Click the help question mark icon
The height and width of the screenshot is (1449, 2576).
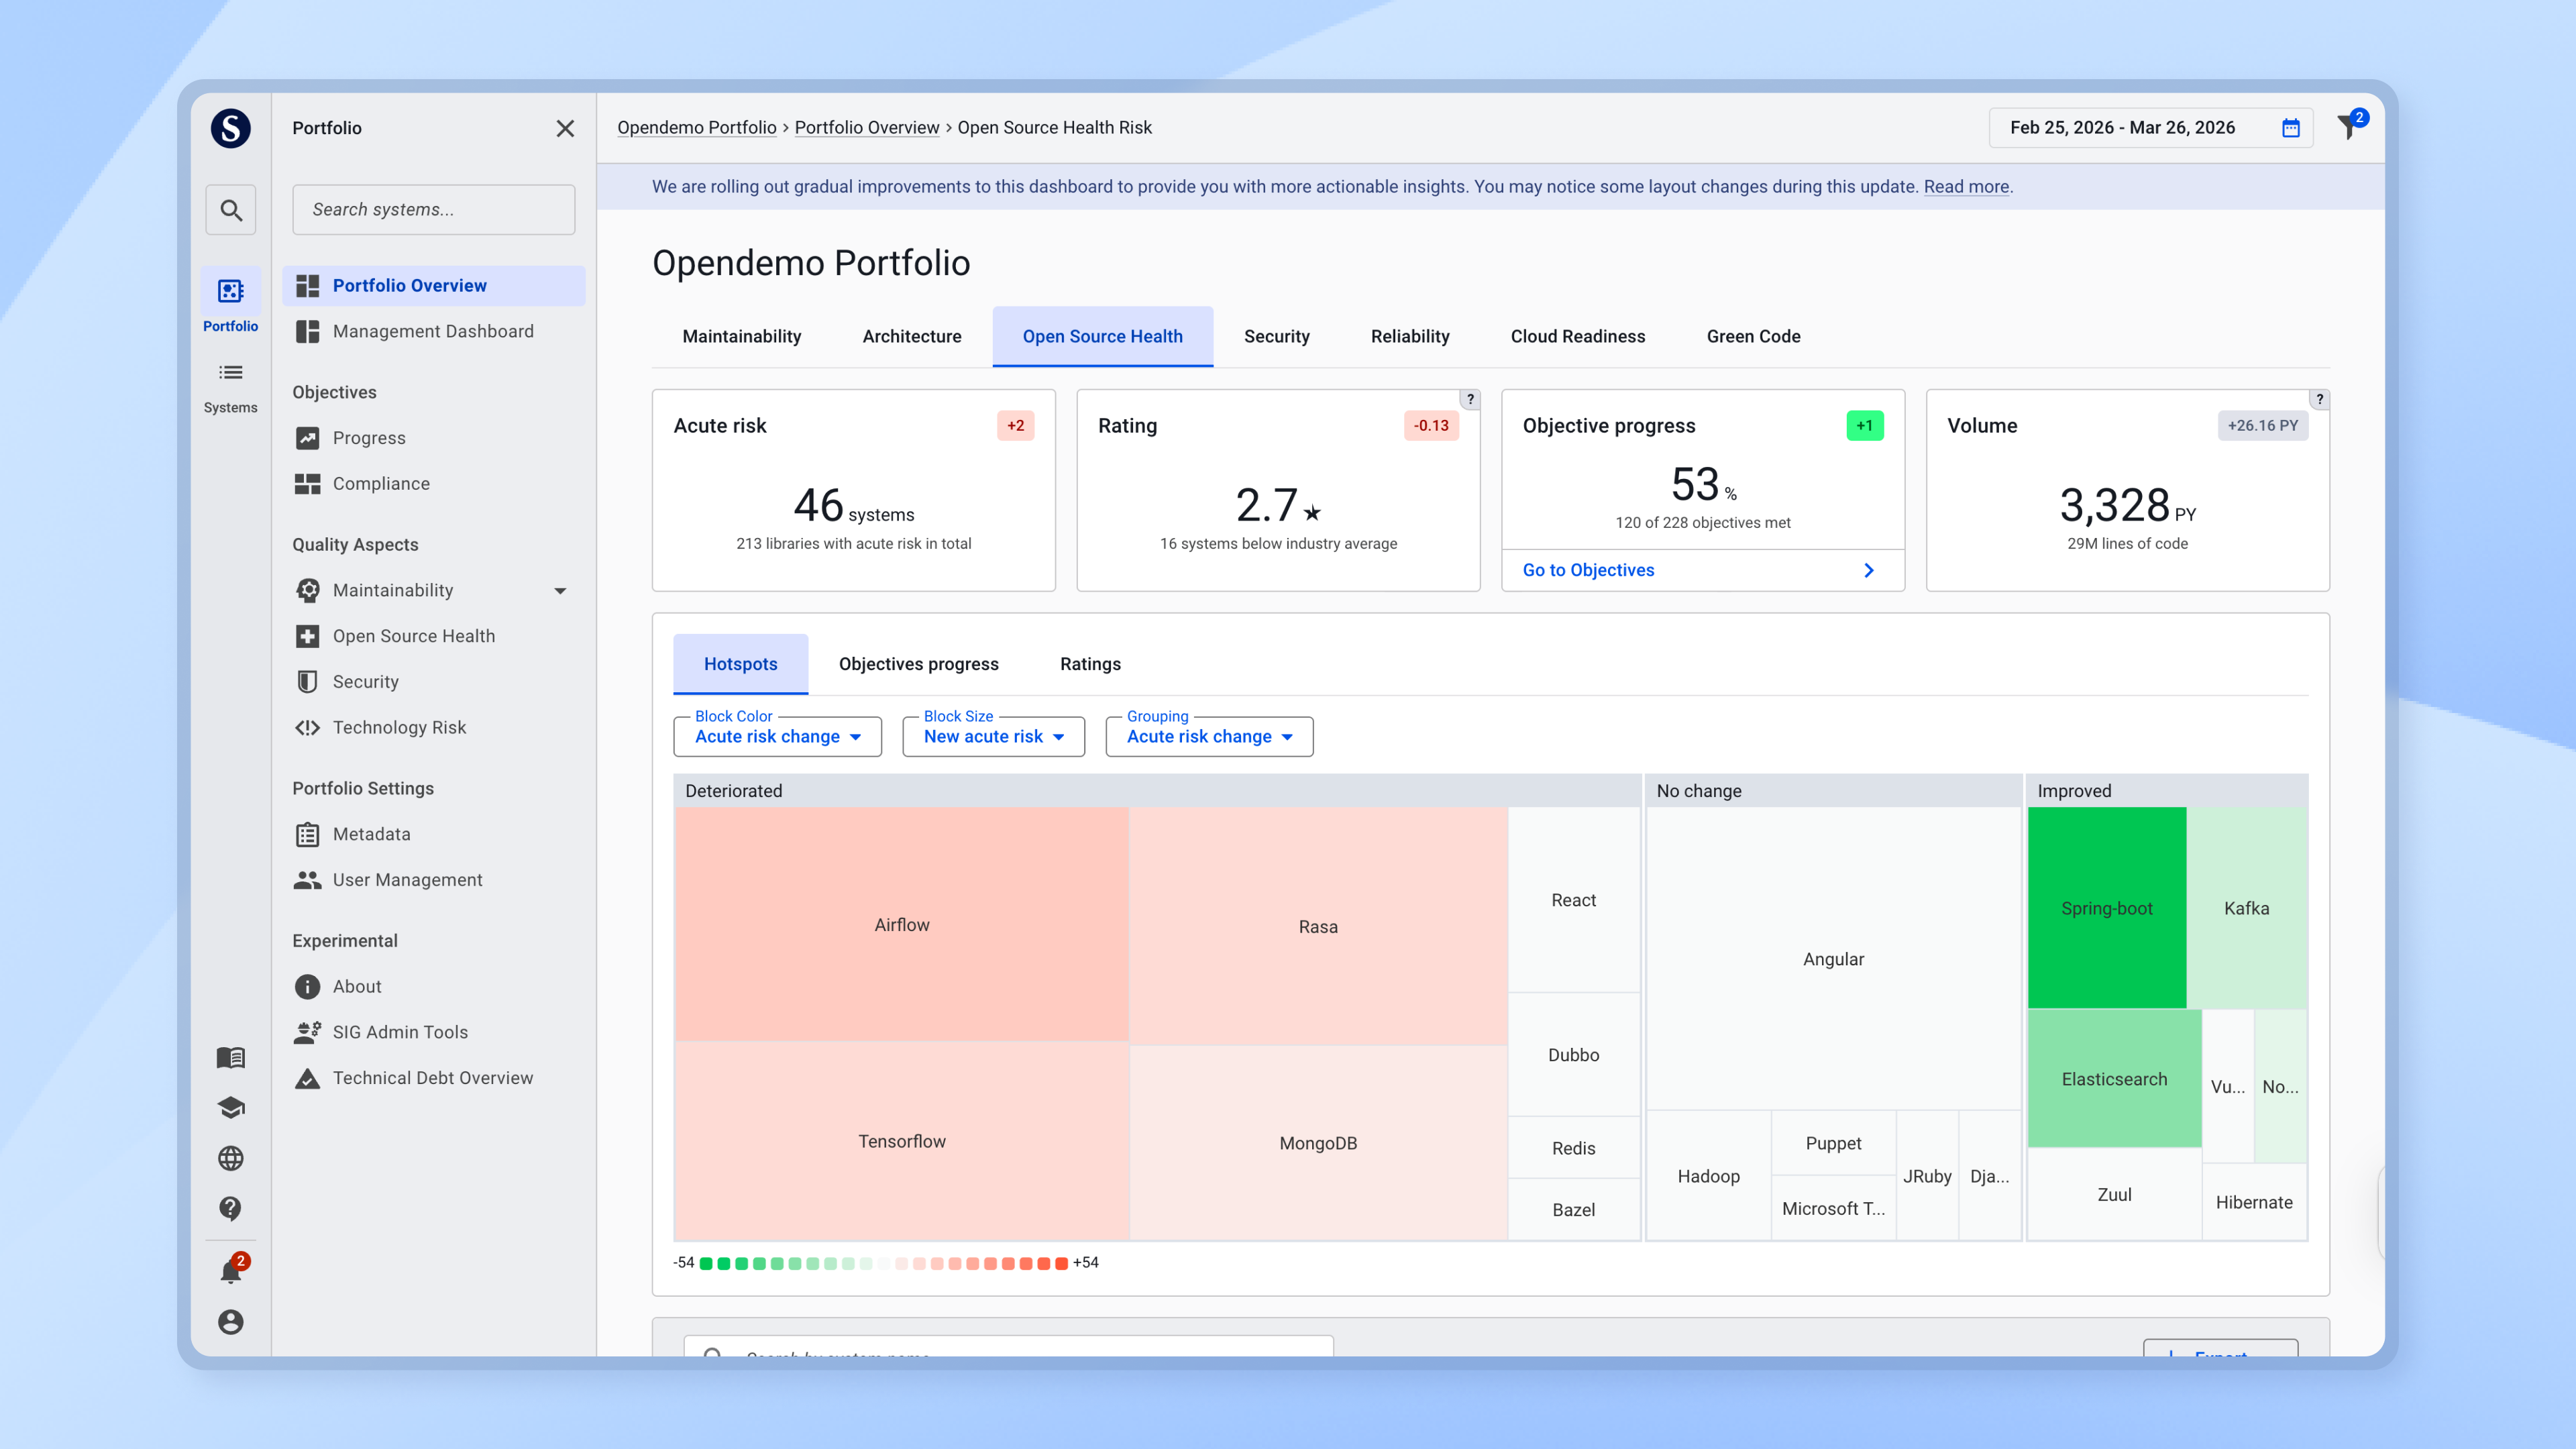point(230,1208)
